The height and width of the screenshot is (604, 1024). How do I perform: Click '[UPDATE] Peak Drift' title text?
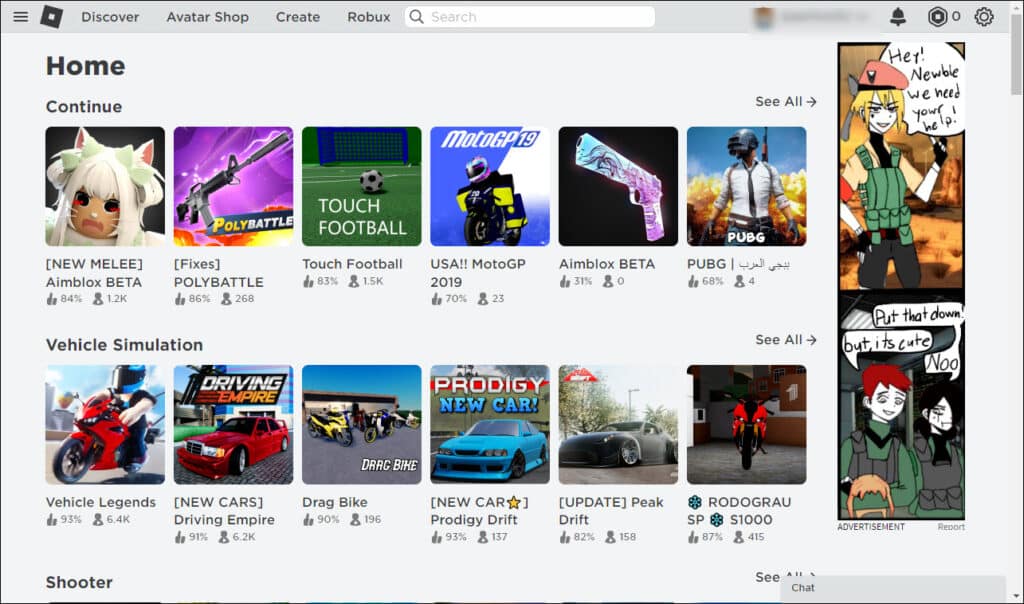point(611,511)
